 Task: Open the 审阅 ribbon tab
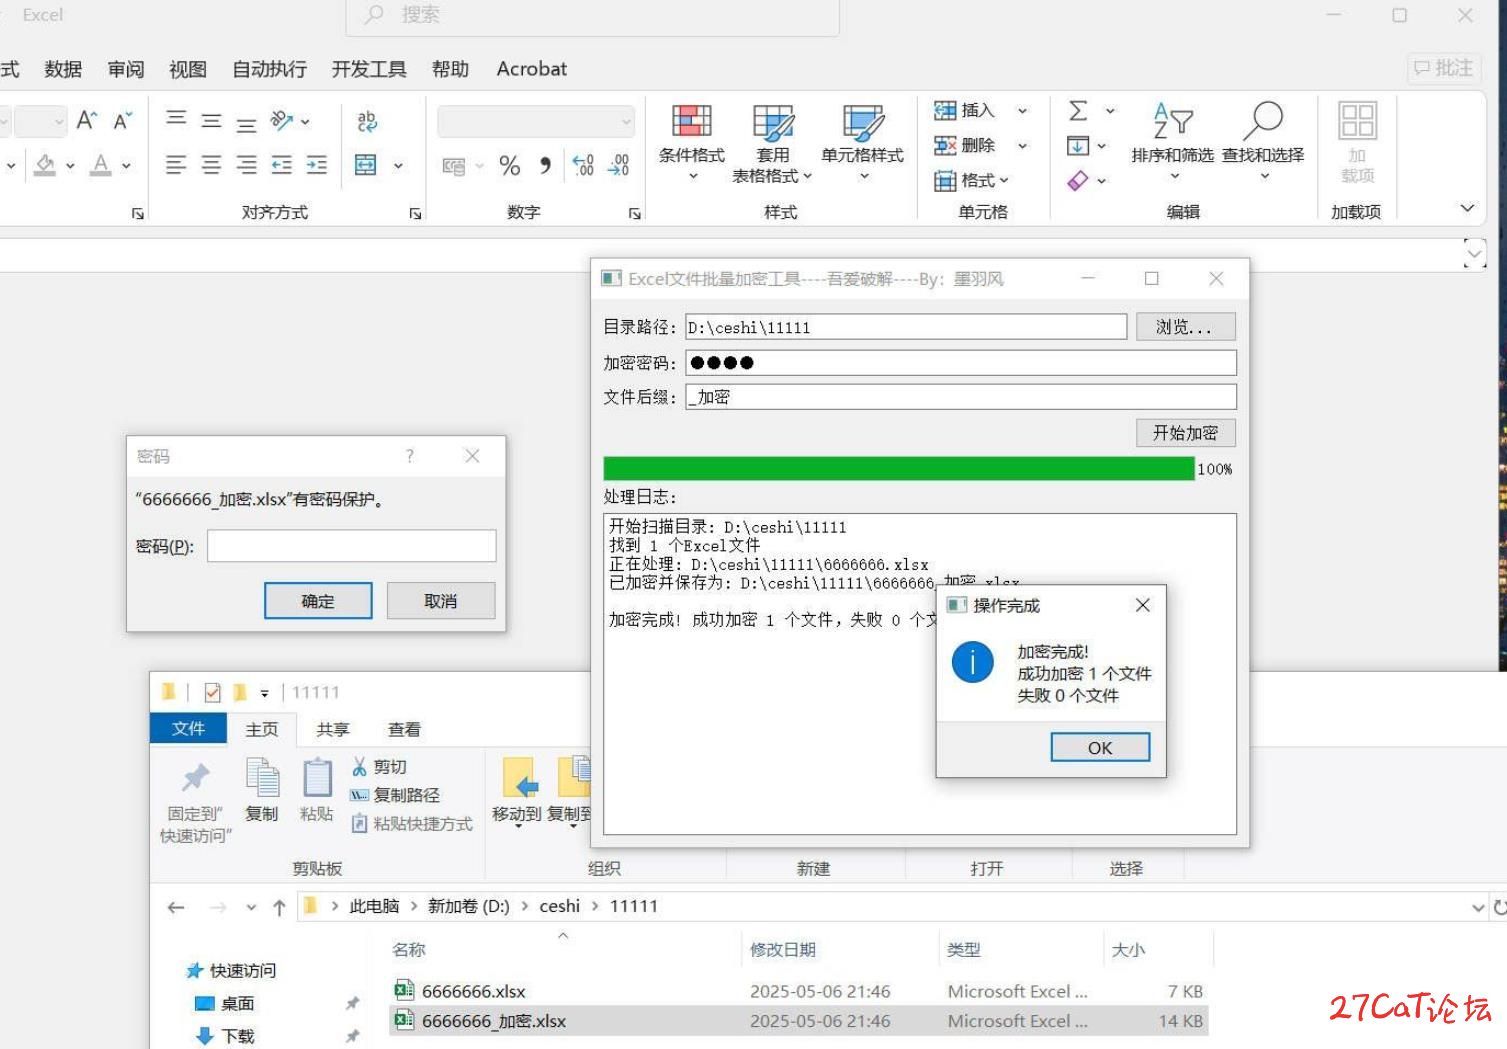(x=126, y=69)
